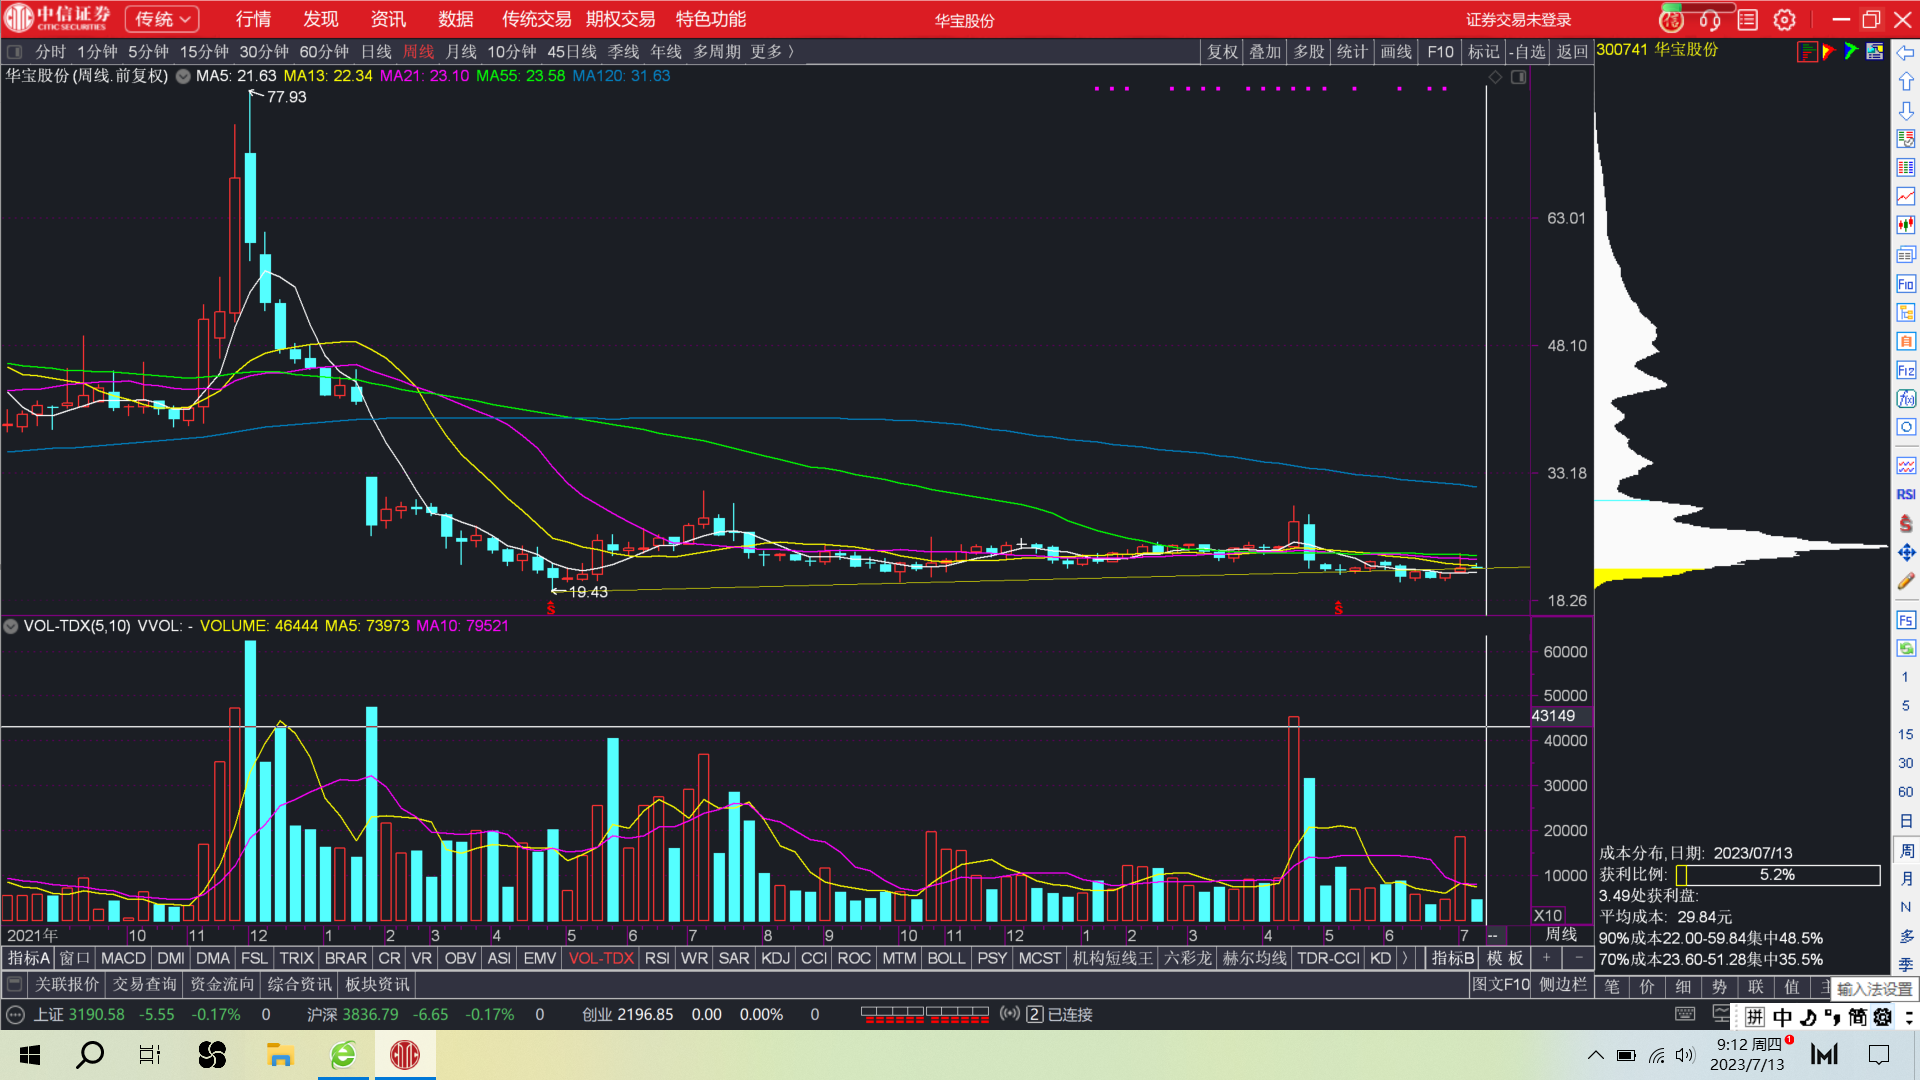This screenshot has width=1920, height=1080.
Task: Click the formula f(x) sidebar icon
Action: (x=1906, y=399)
